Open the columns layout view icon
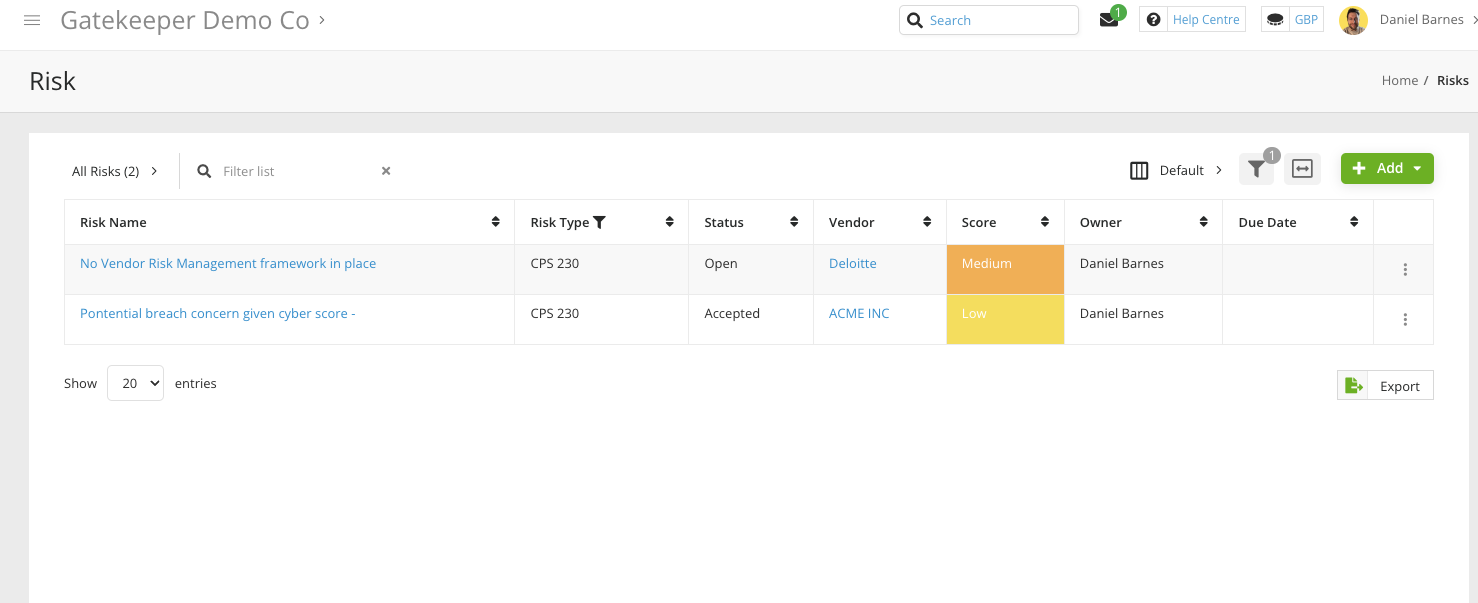The width and height of the screenshot is (1478, 603). [x=1139, y=170]
